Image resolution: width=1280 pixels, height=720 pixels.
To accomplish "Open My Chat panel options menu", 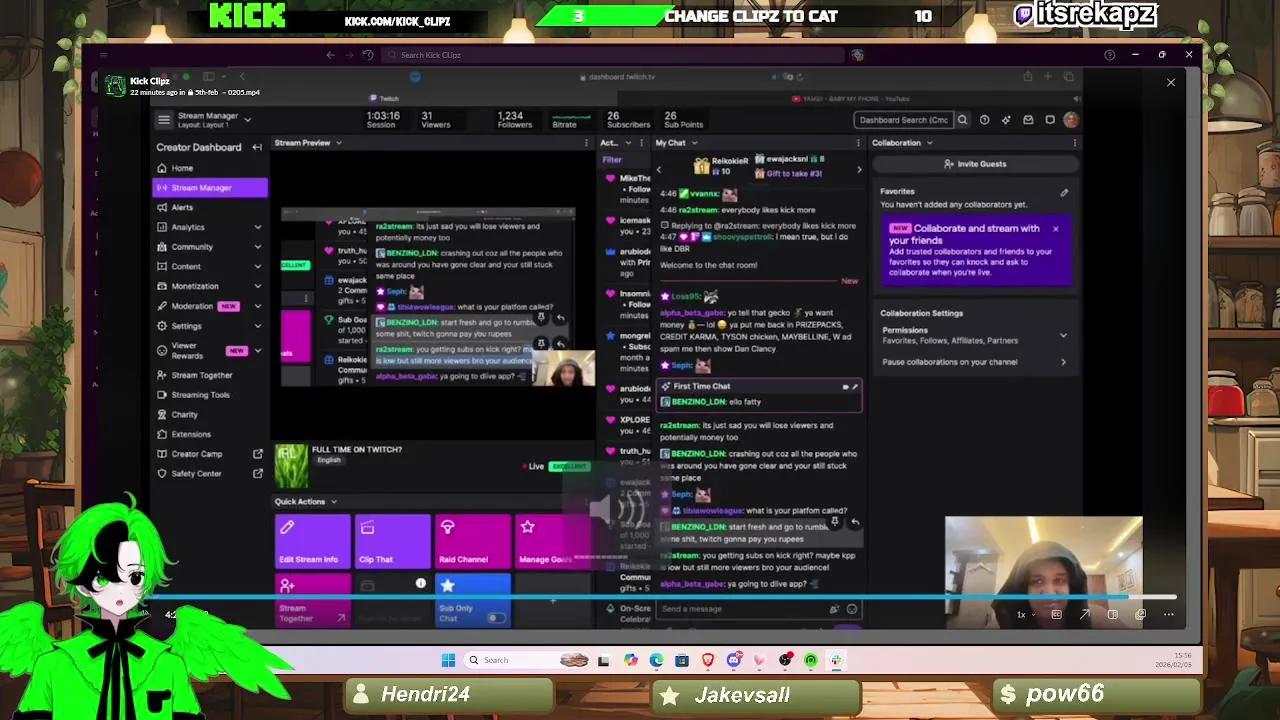I will [858, 143].
